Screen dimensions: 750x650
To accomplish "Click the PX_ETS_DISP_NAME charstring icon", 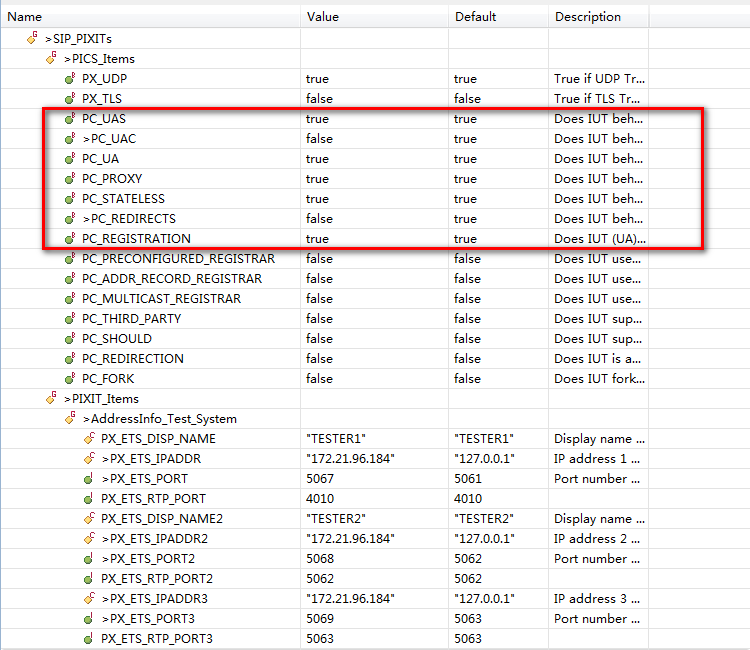I will (89, 438).
